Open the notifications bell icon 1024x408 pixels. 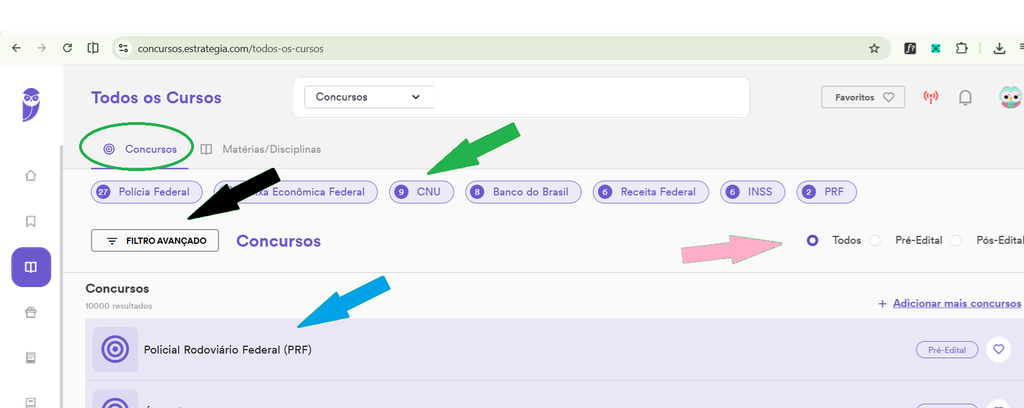pos(965,98)
